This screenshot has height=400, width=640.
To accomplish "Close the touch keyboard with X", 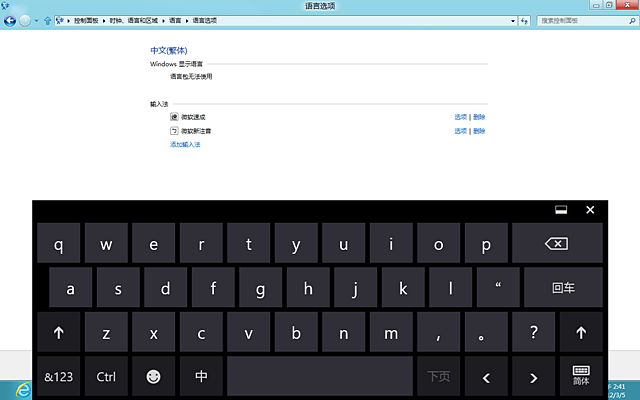I will pyautogui.click(x=590, y=210).
